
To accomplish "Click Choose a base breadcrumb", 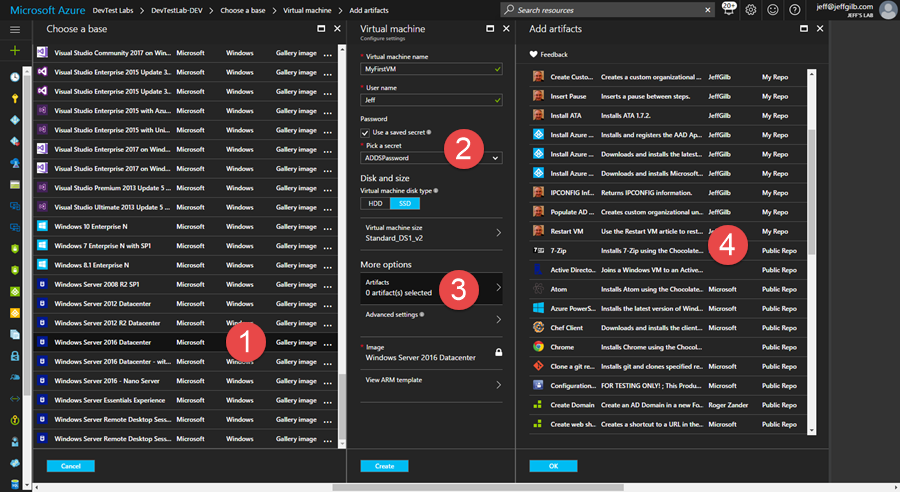I will [243, 10].
